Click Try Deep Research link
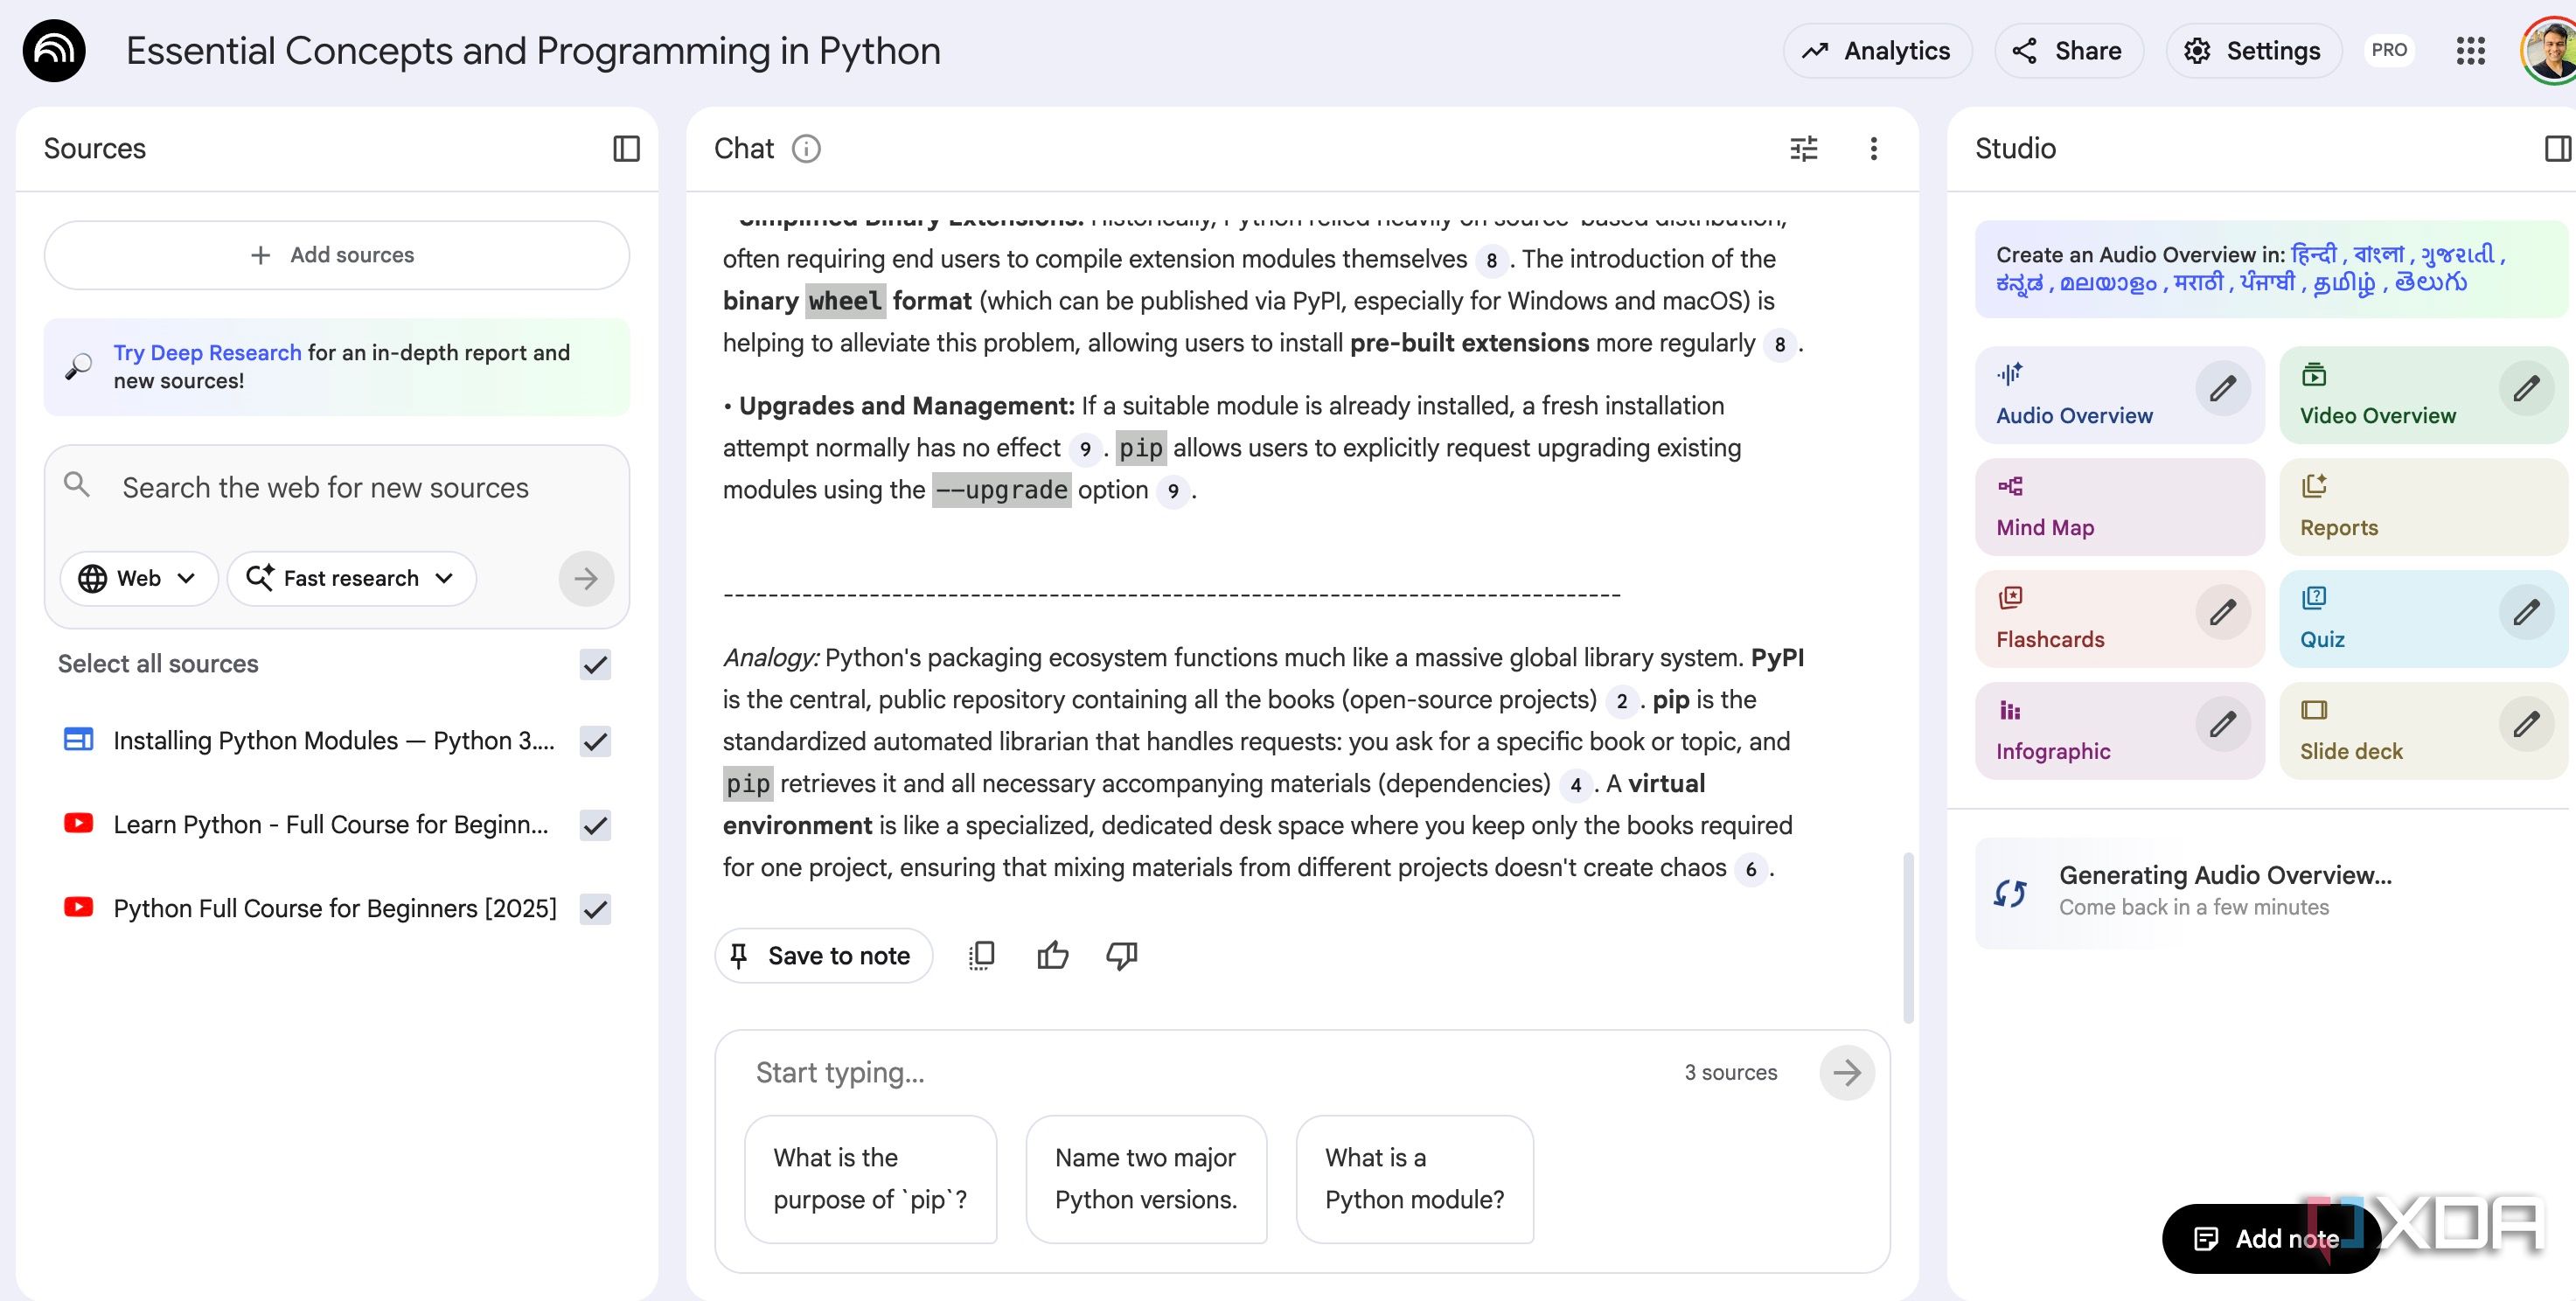The image size is (2576, 1301). point(207,353)
